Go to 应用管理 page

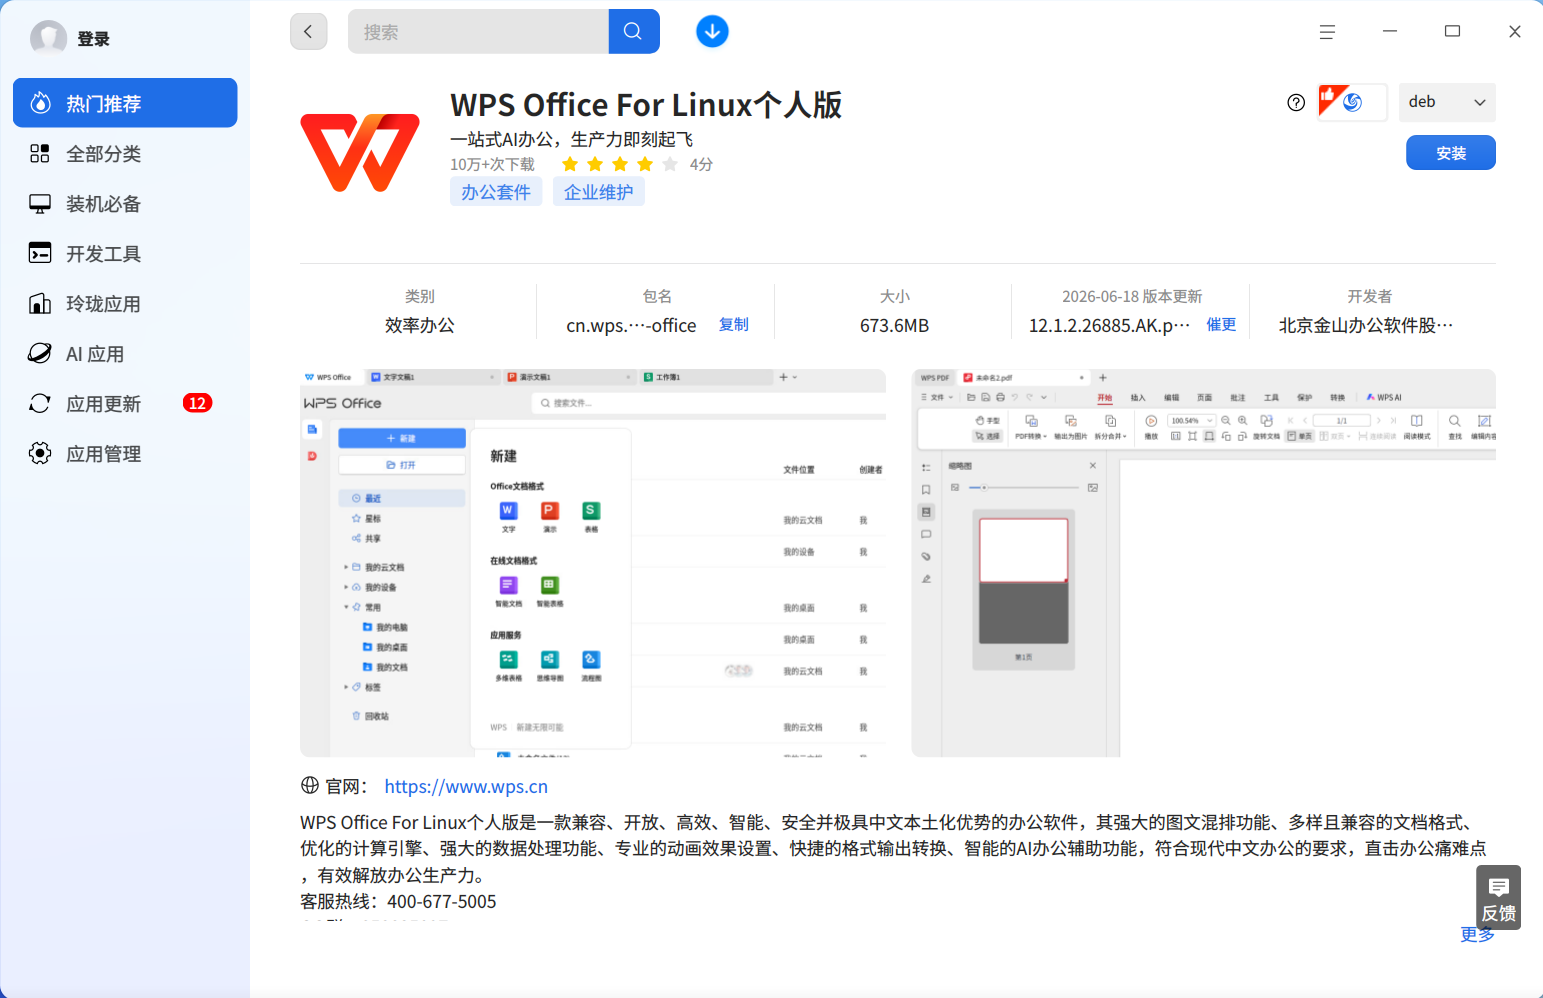coord(125,453)
